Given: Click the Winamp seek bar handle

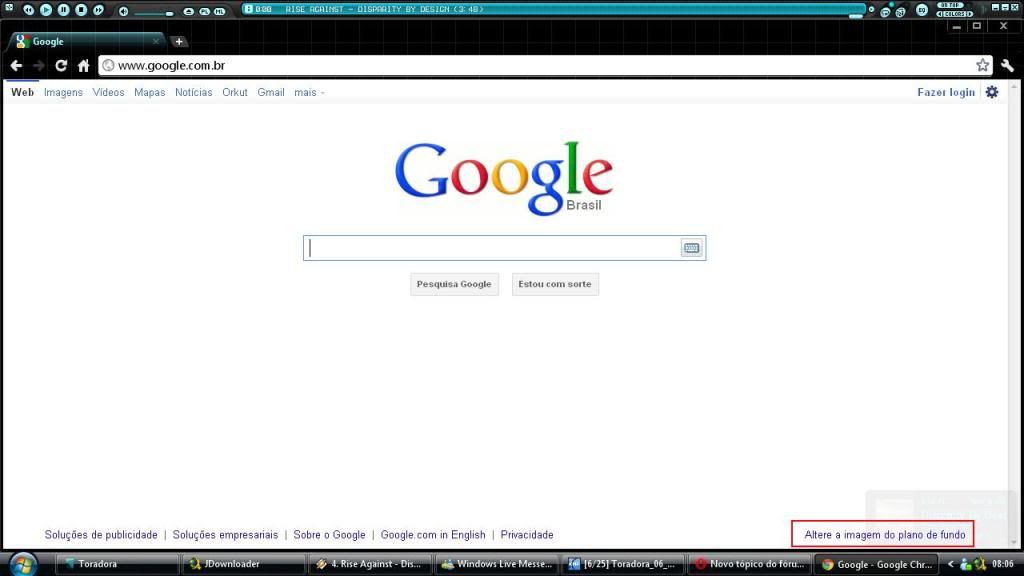Looking at the screenshot, I should (856, 16).
